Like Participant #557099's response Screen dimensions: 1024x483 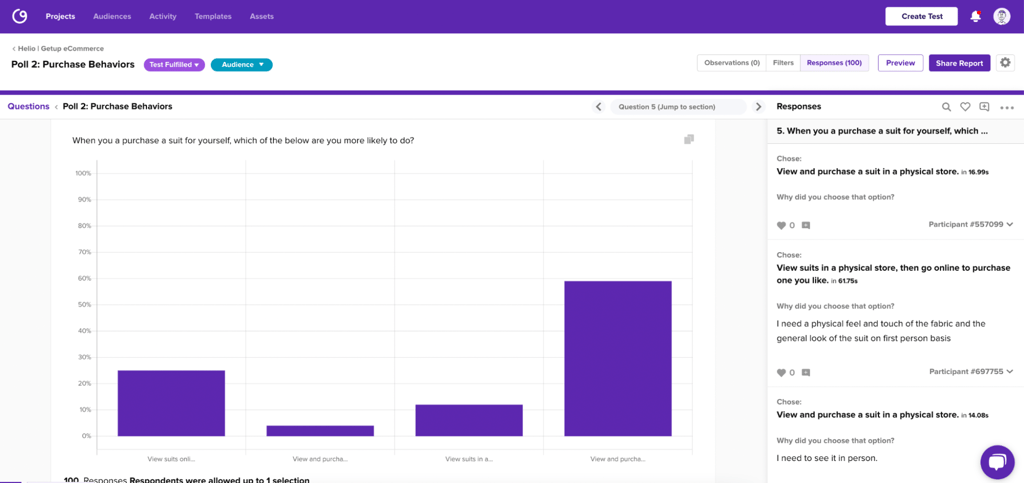click(782, 225)
